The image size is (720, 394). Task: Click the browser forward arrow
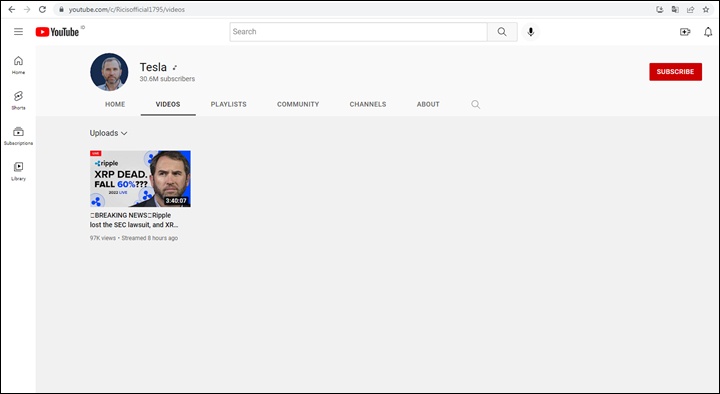coord(27,9)
